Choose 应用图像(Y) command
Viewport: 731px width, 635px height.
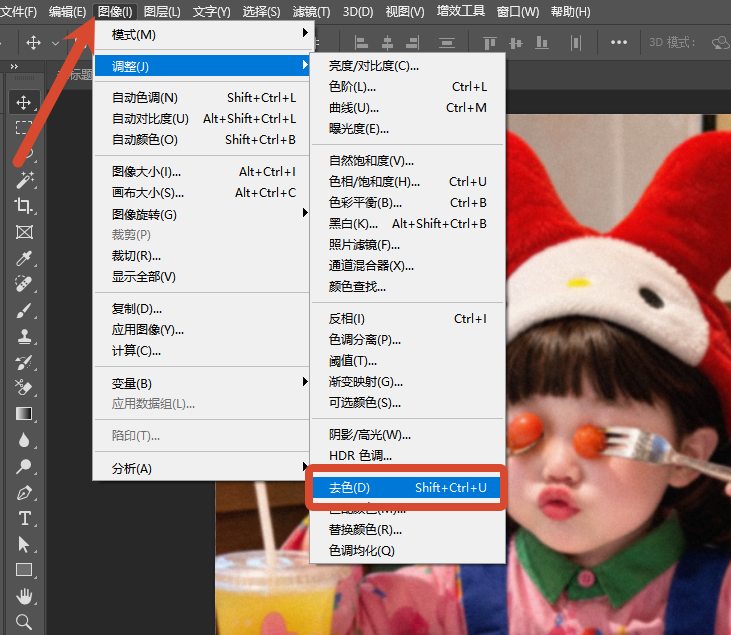[201, 330]
